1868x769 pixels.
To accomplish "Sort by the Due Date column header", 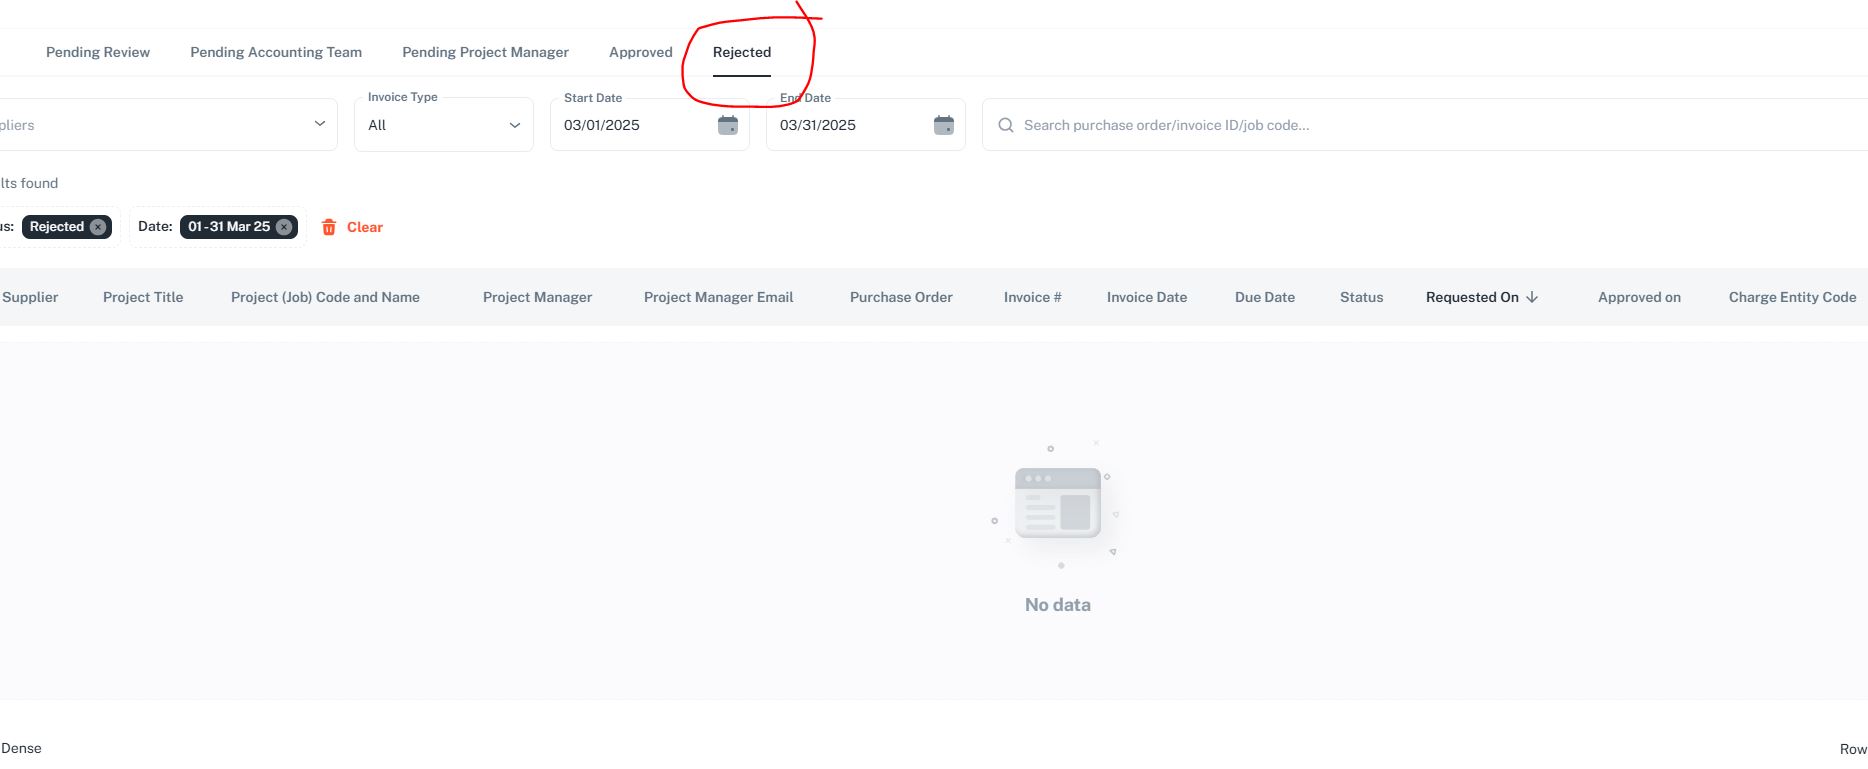I will click(1264, 297).
